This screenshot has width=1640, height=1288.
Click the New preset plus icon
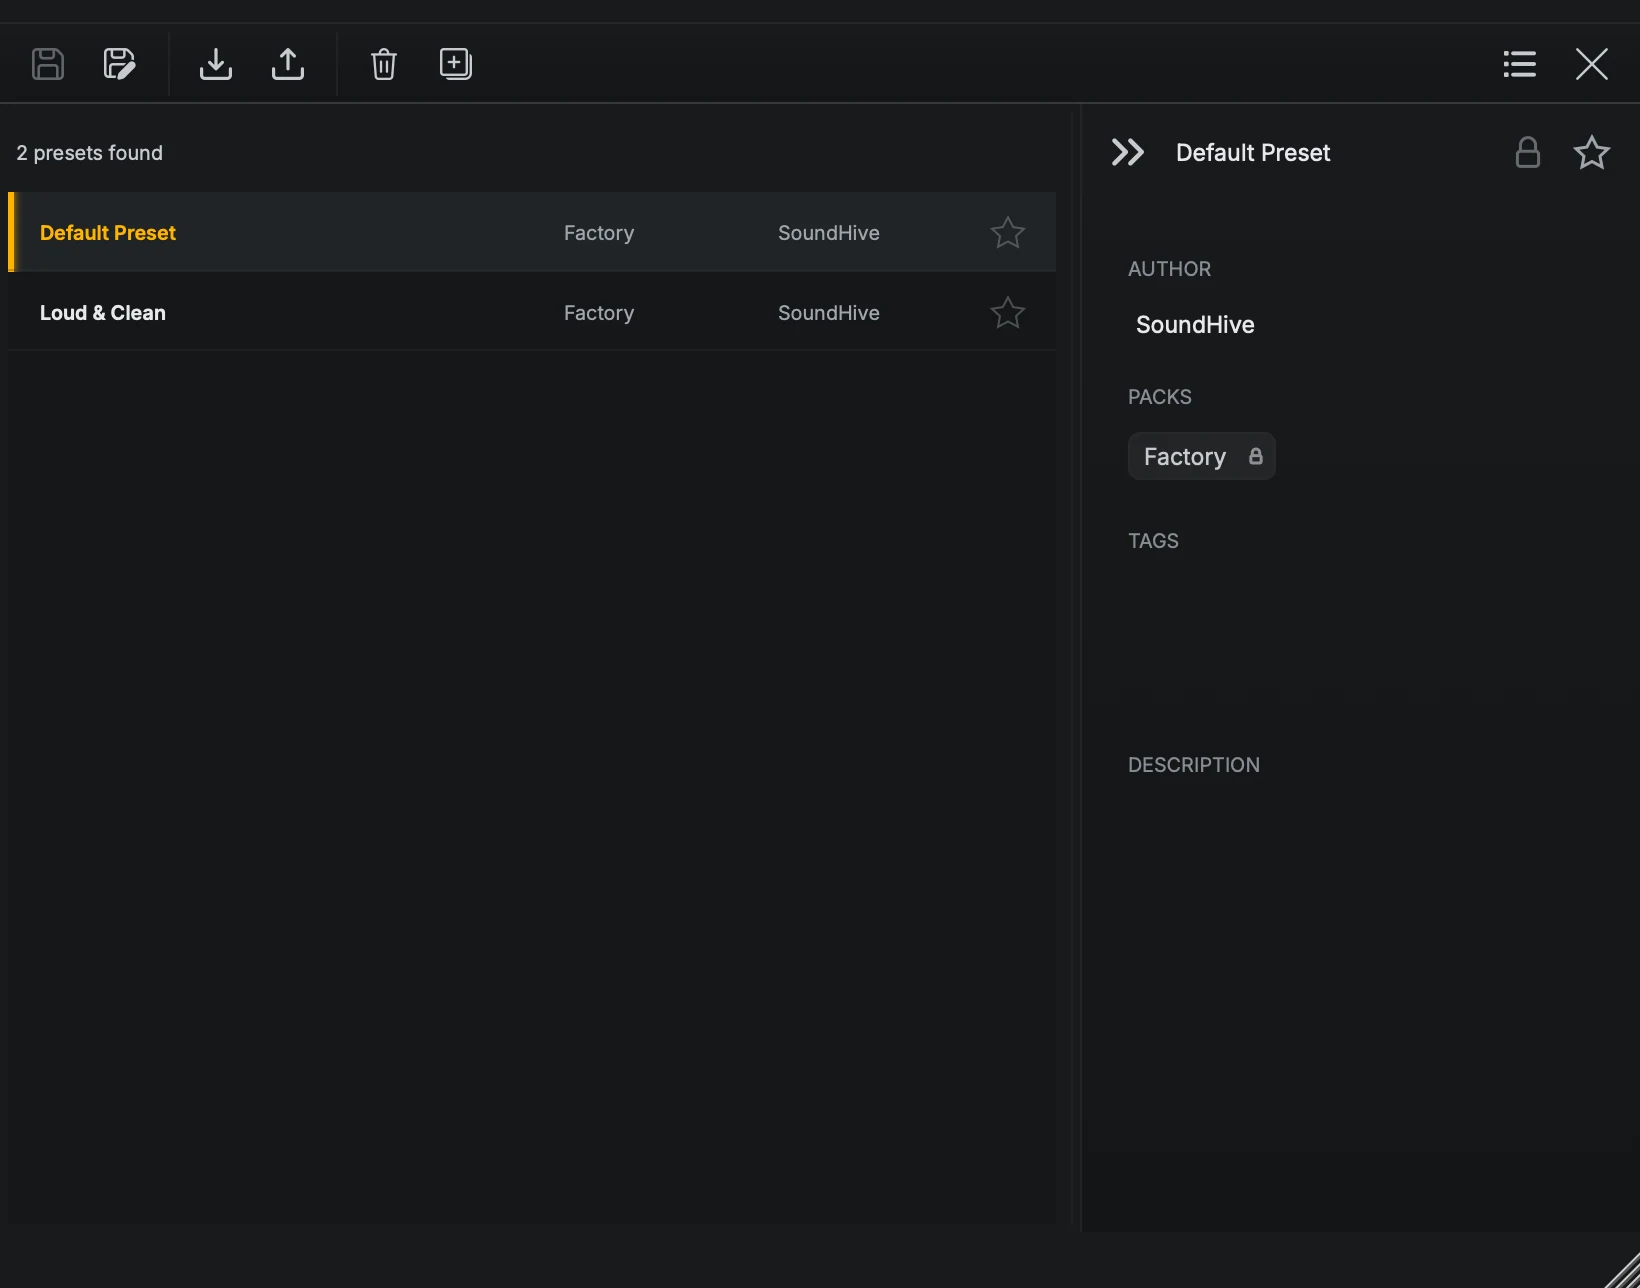pos(456,64)
